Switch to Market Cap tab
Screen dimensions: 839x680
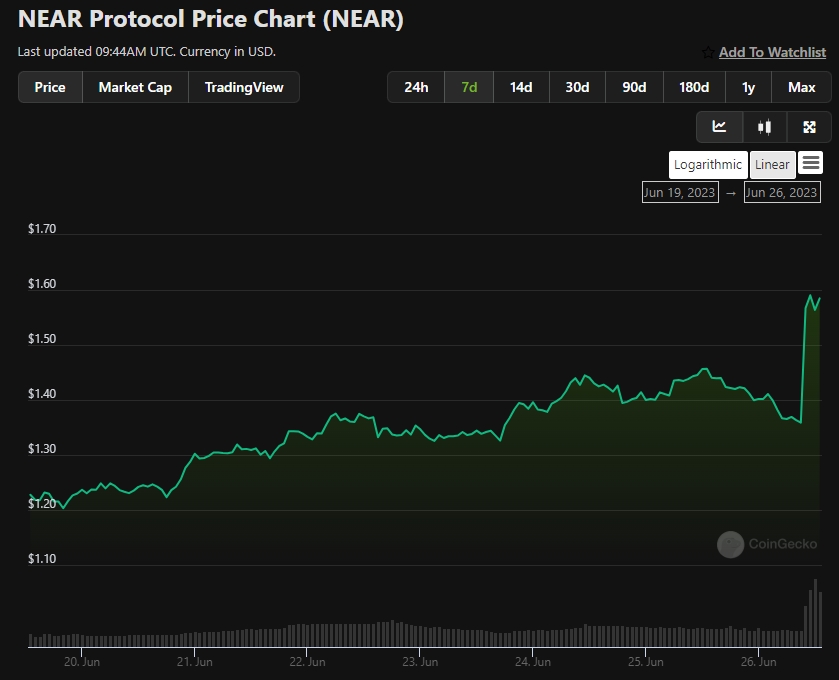[x=135, y=87]
